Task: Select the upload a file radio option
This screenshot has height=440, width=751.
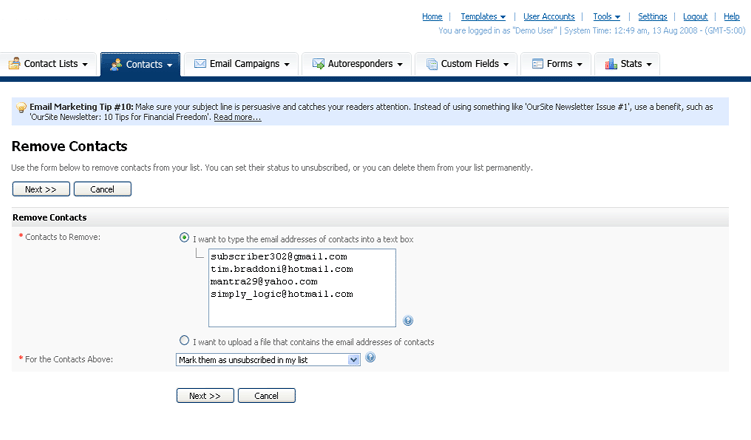Action: 184,340
